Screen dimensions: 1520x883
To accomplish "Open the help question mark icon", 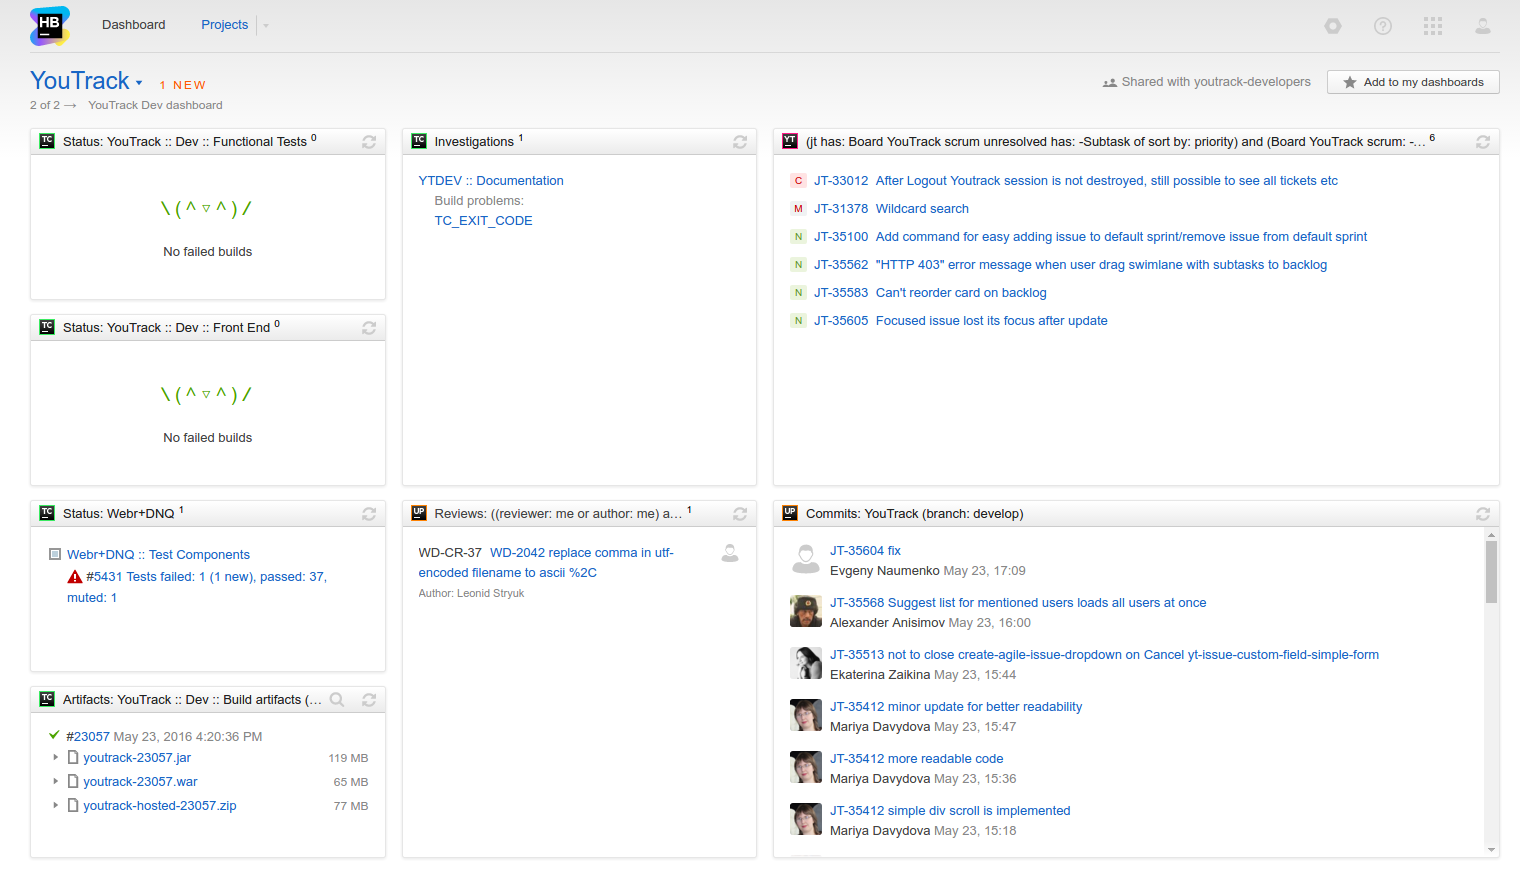I will (x=1383, y=26).
